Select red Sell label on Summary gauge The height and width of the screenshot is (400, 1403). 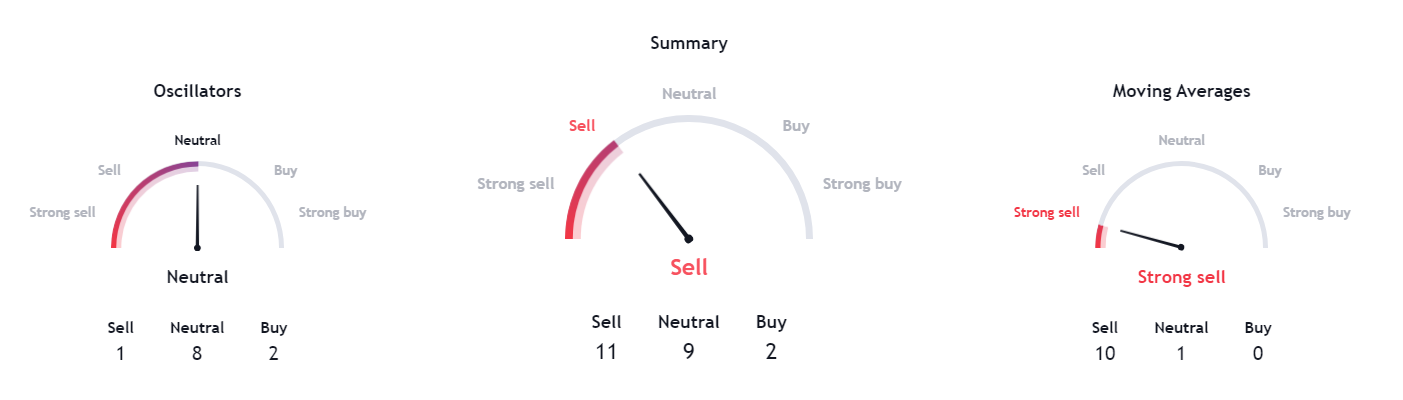582,126
